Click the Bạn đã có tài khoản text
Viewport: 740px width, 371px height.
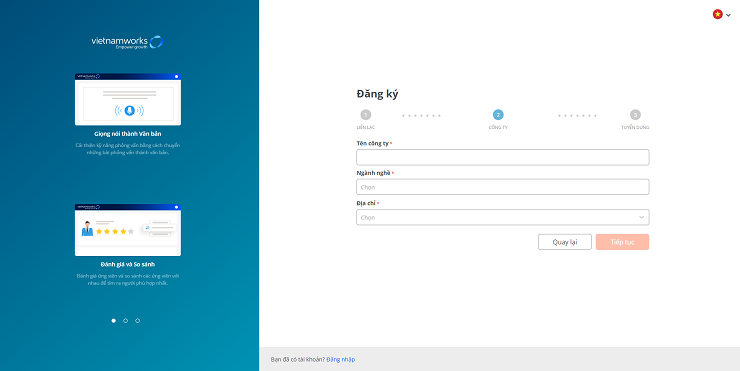[x=298, y=360]
